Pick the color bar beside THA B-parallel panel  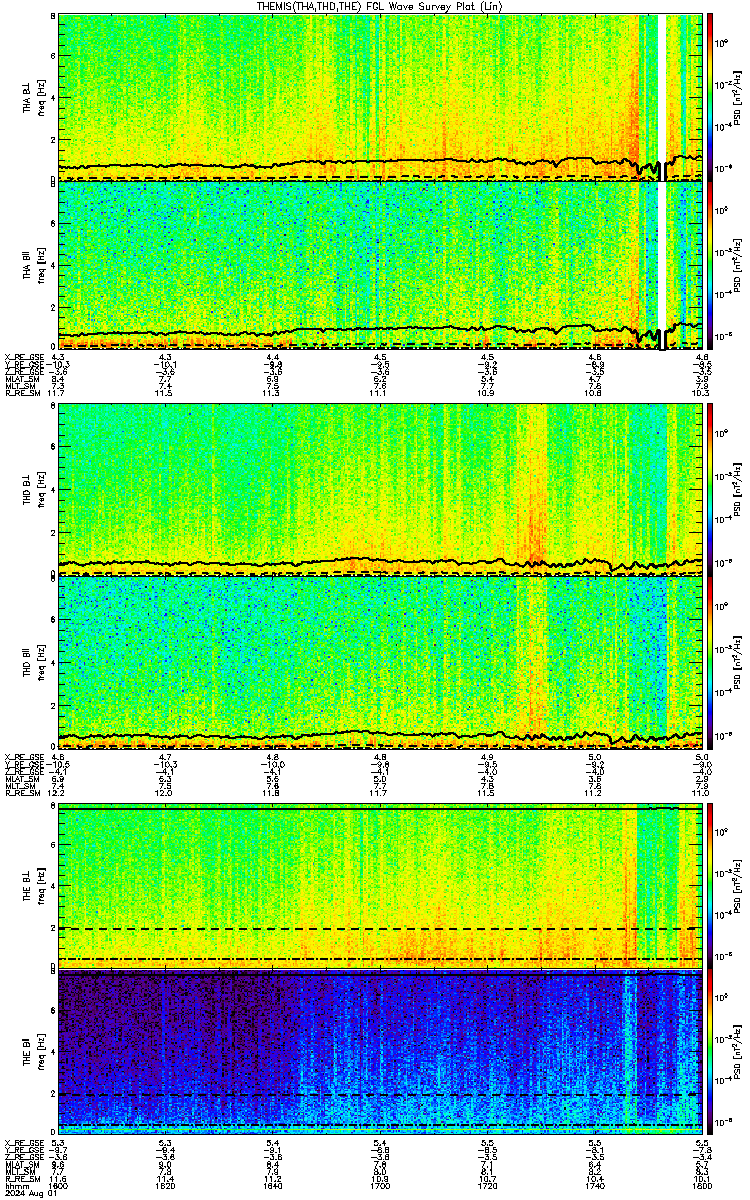click(711, 265)
